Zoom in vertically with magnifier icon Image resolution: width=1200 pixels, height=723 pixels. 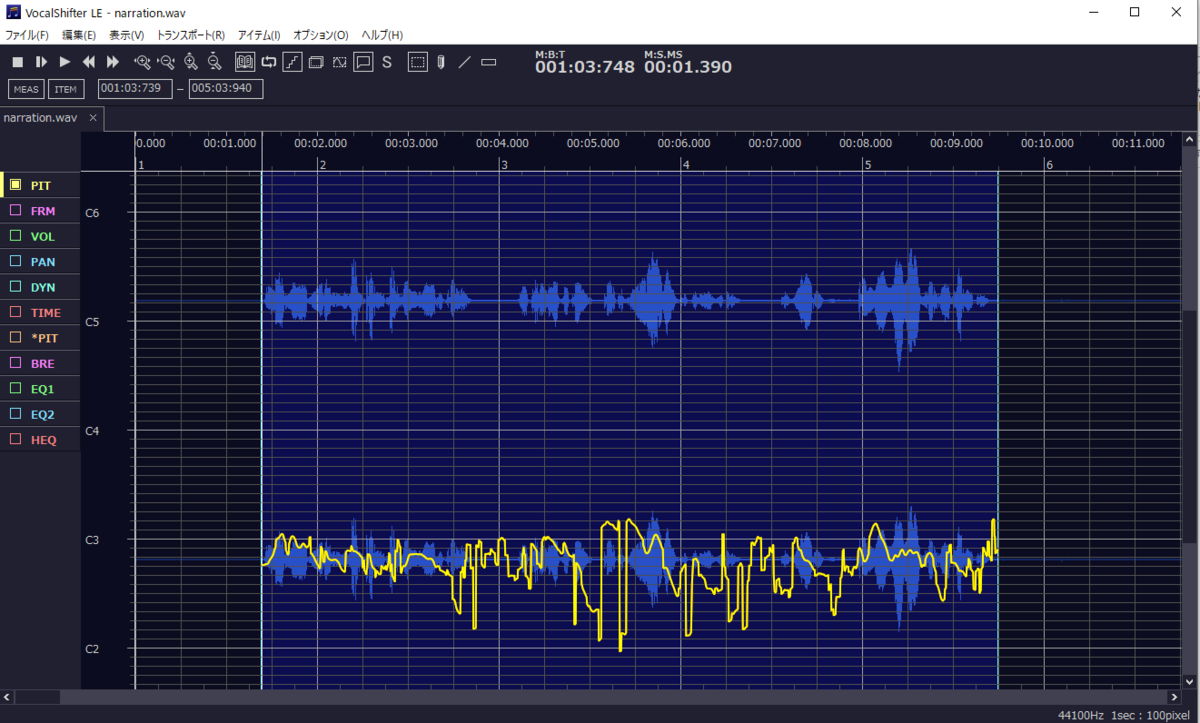point(190,62)
